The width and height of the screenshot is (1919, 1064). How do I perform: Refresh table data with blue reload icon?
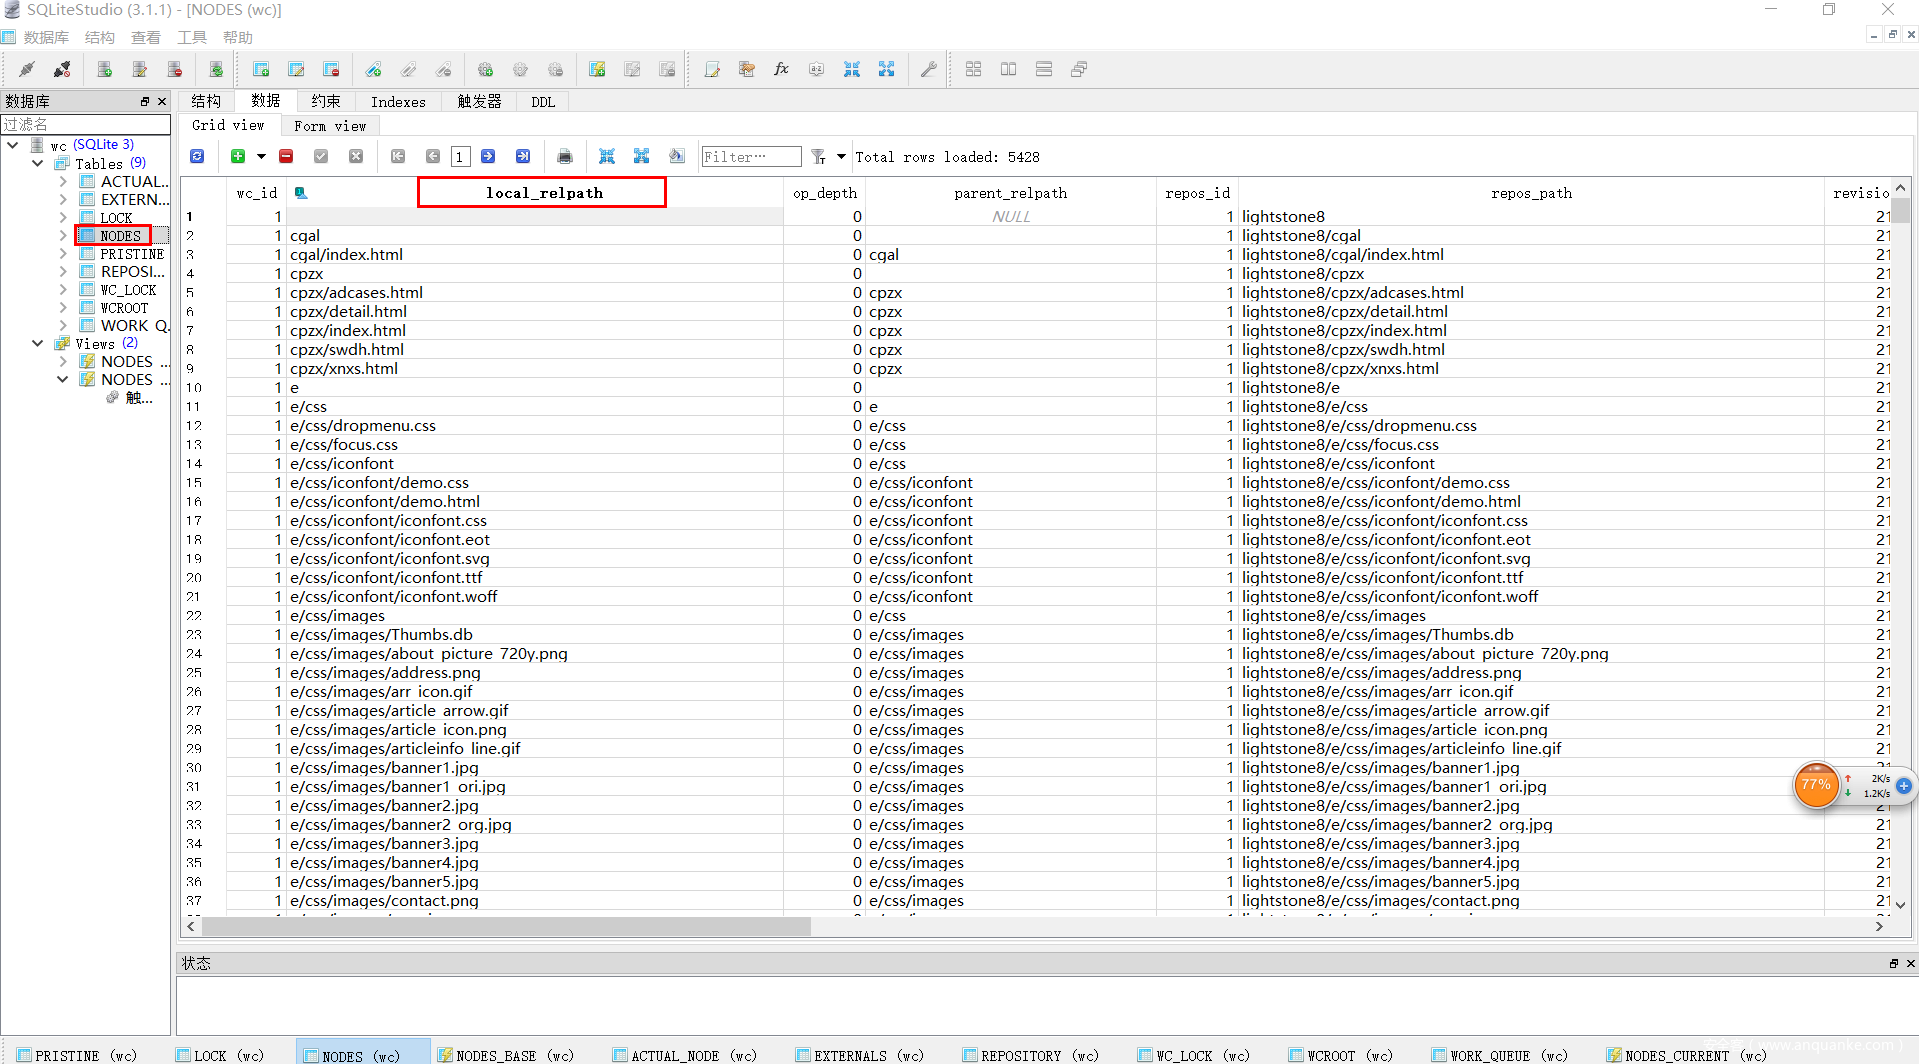(x=197, y=156)
